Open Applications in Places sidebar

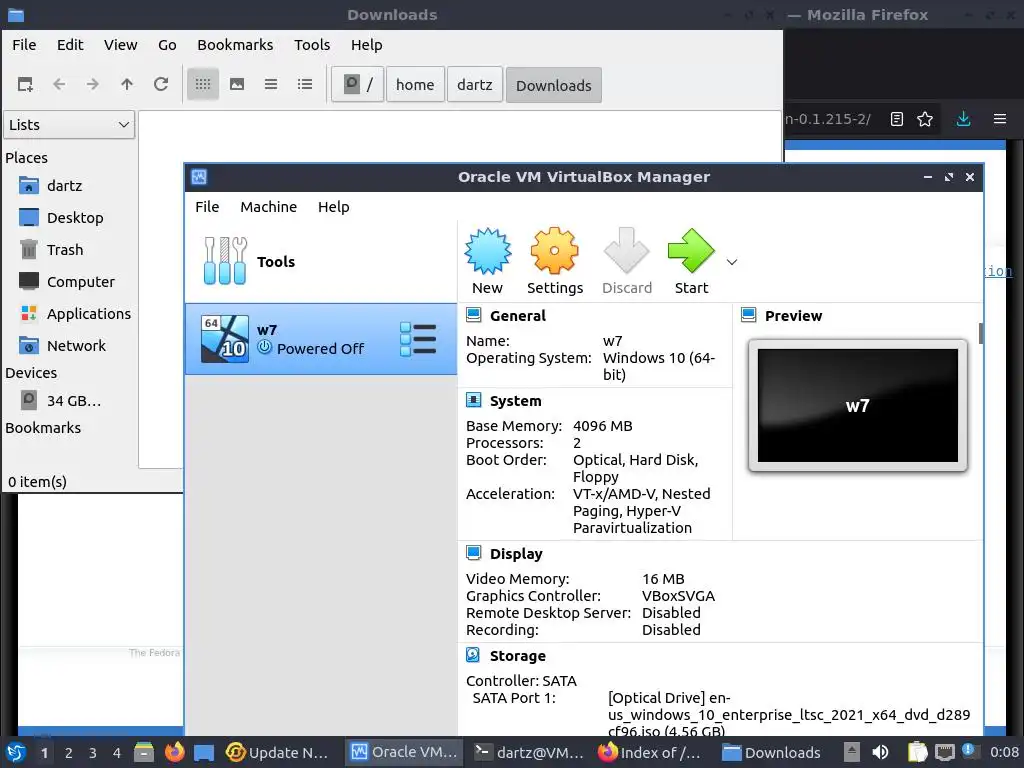click(75, 314)
